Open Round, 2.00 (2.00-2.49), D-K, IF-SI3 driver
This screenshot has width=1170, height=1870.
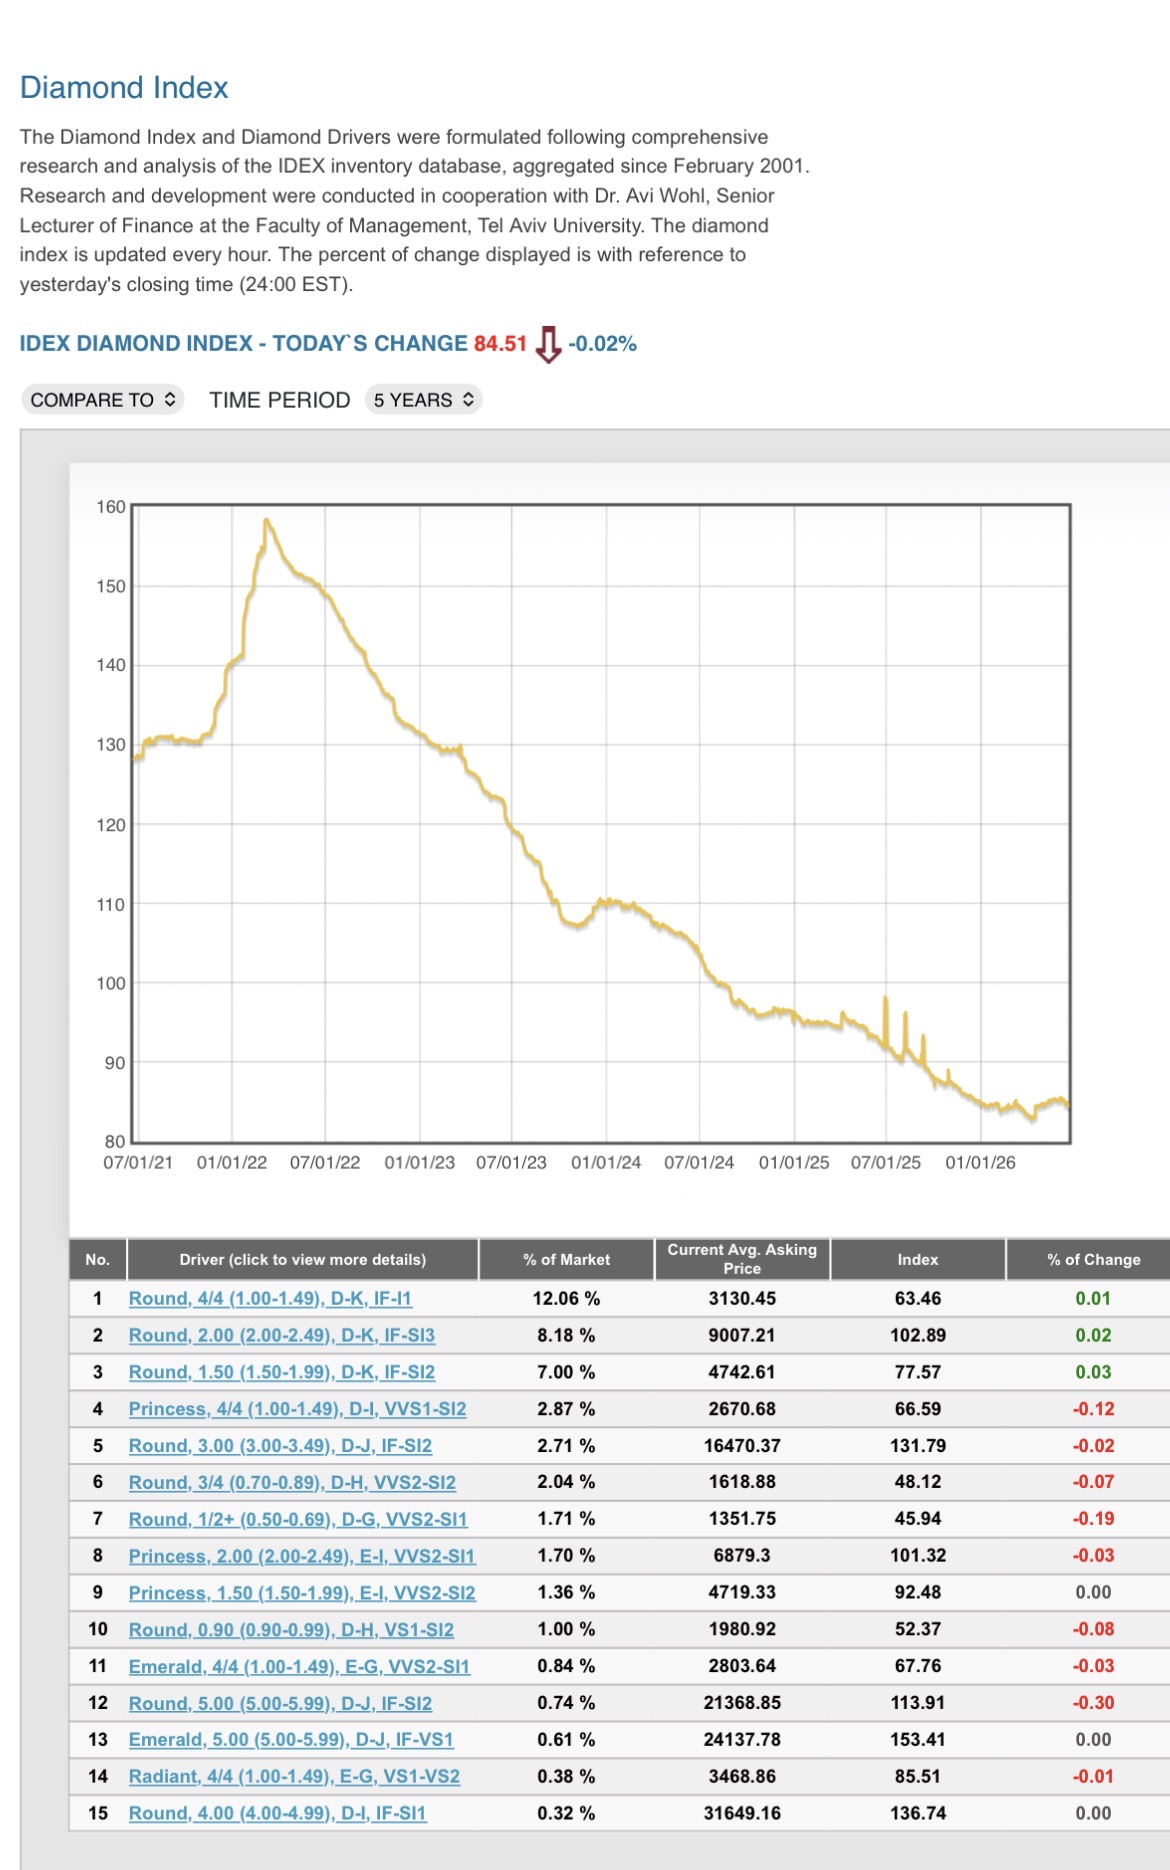[282, 1336]
